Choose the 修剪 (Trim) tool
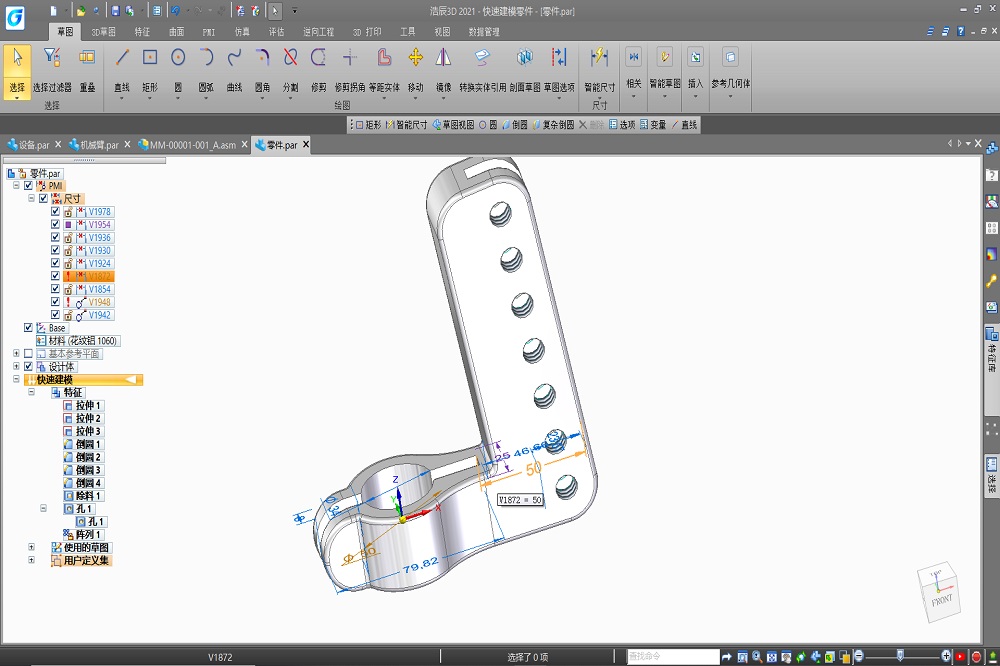 [318, 58]
